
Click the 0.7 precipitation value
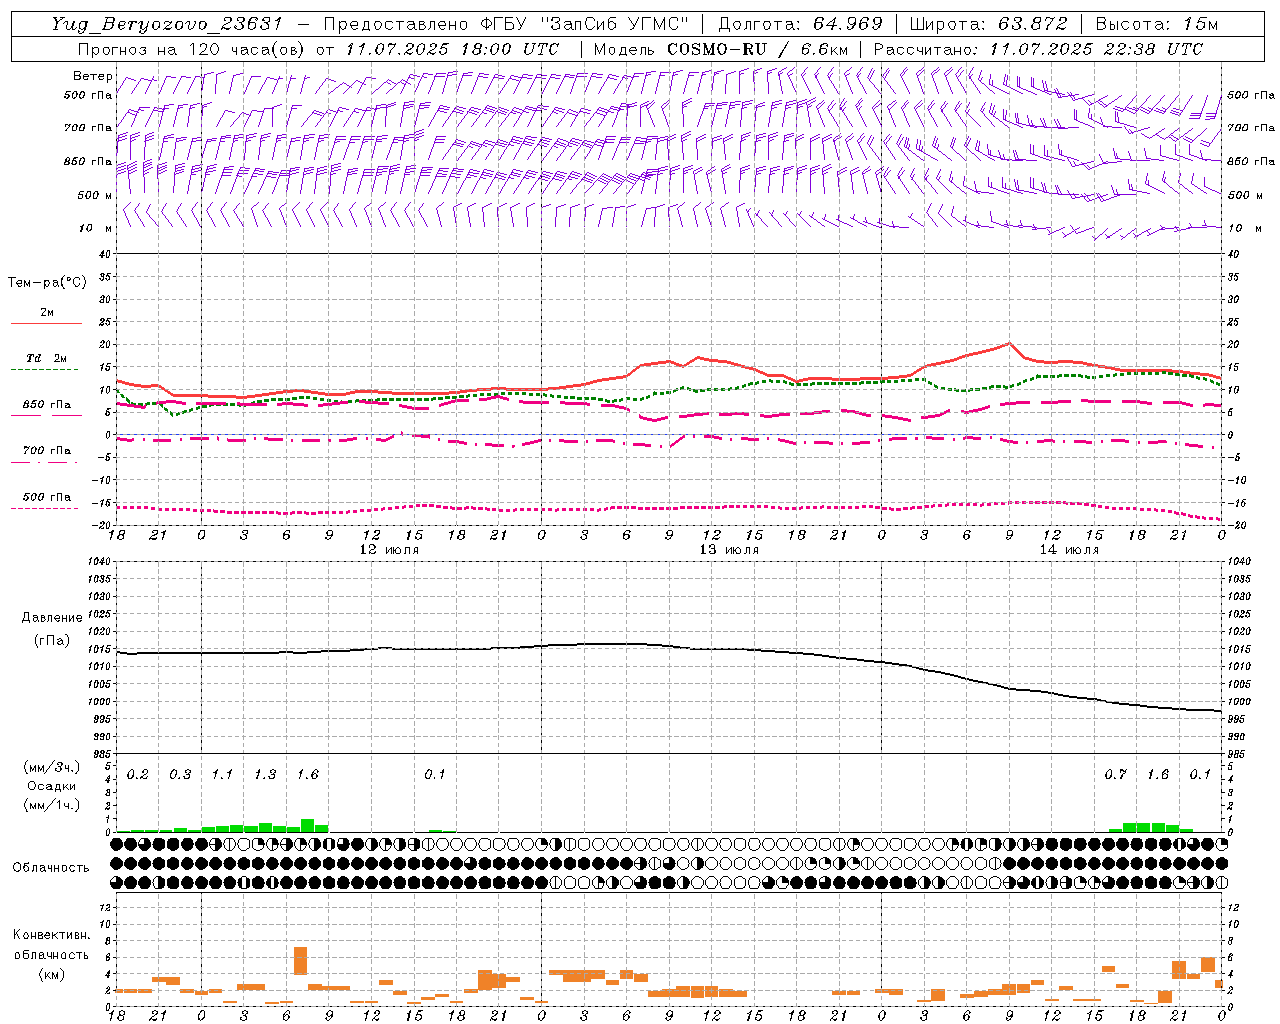pyautogui.click(x=1115, y=775)
